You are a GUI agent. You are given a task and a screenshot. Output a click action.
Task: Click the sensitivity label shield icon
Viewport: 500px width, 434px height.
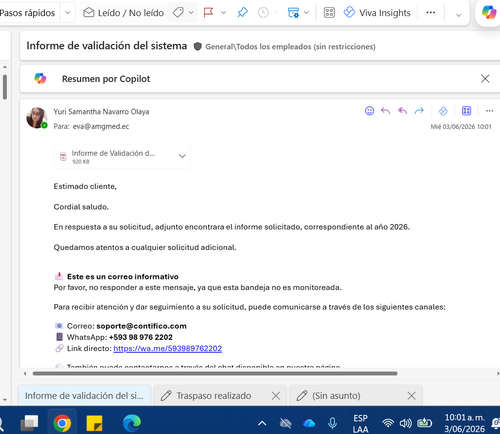pos(198,46)
